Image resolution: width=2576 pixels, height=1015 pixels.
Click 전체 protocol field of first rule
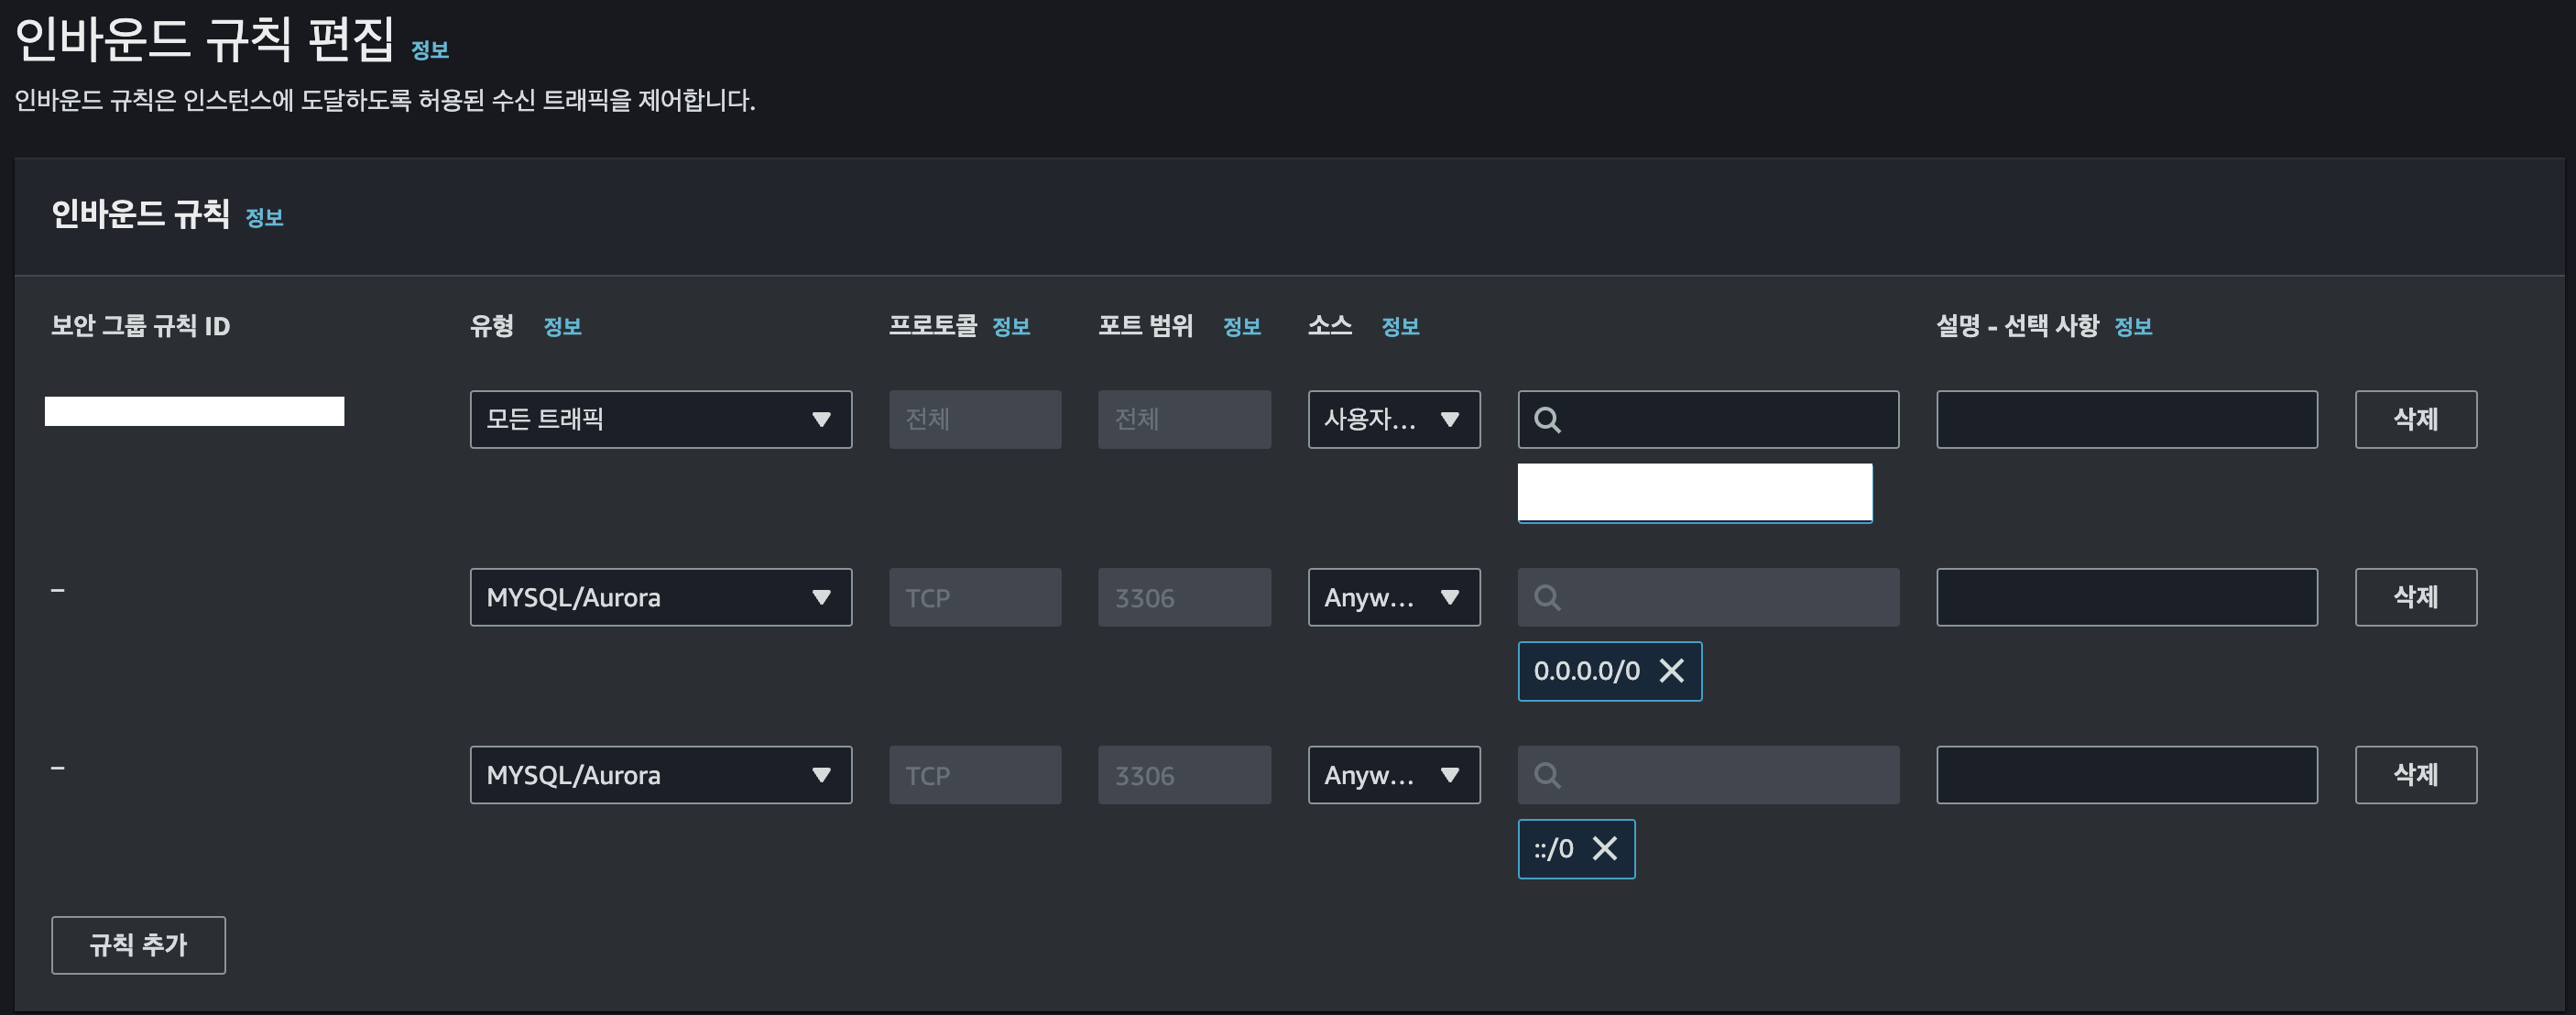[x=975, y=420]
